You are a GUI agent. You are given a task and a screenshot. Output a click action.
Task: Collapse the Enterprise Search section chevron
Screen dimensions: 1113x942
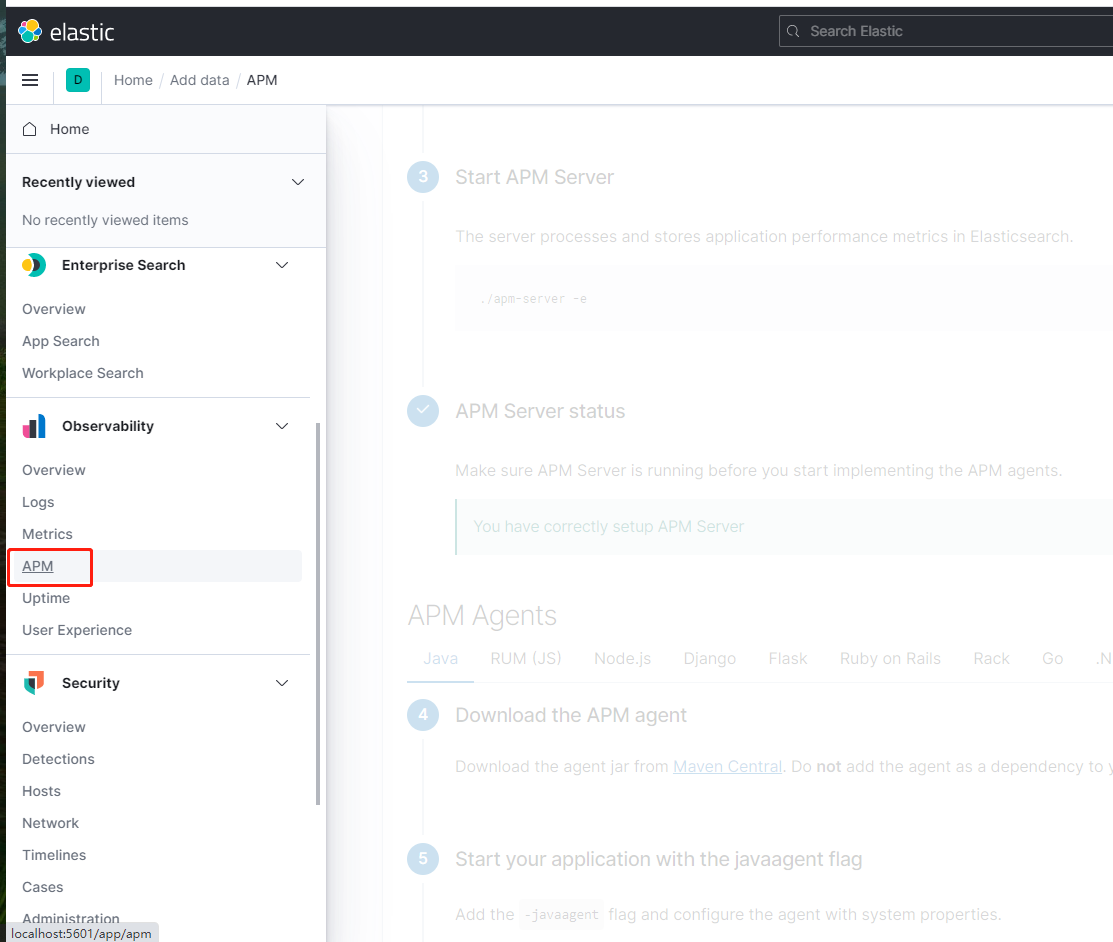pyautogui.click(x=282, y=265)
